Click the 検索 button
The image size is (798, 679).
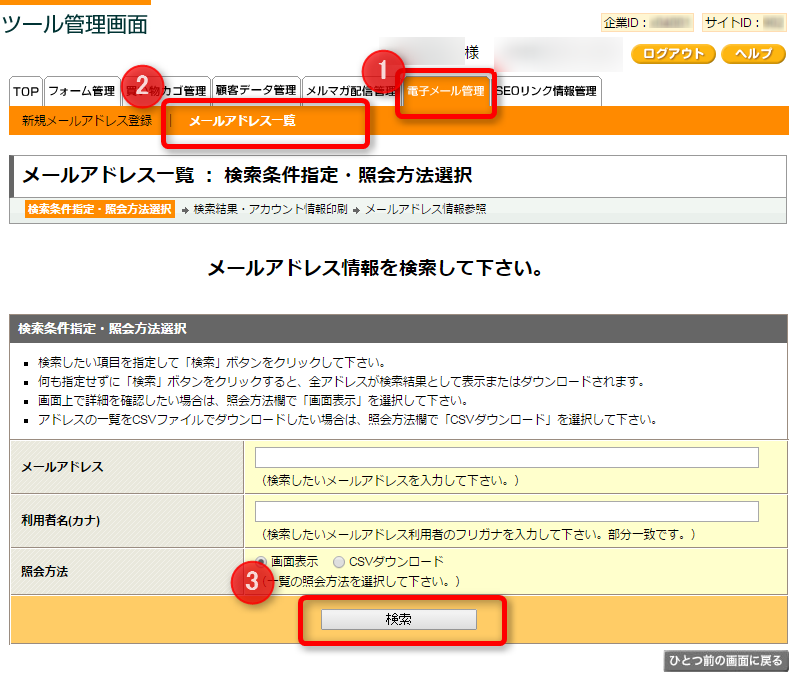pos(398,620)
